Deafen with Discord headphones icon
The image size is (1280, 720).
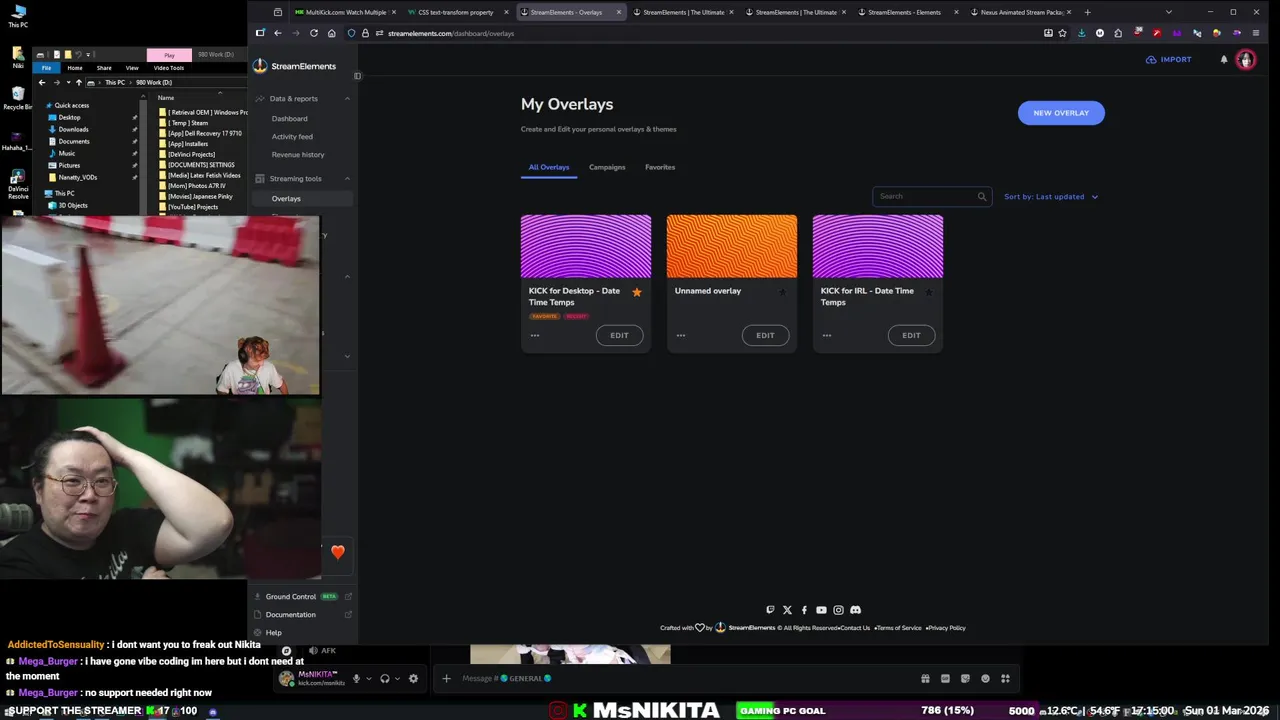point(384,678)
